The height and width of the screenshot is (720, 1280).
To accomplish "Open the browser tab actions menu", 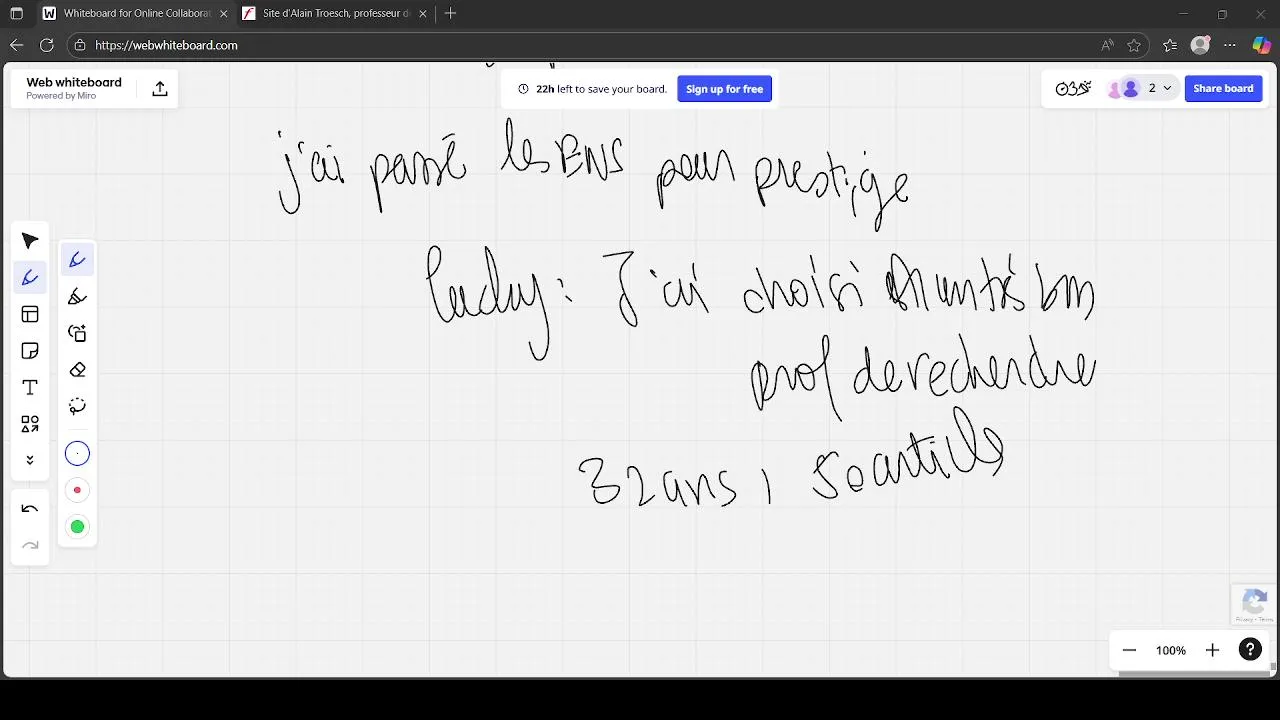I will pos(16,14).
